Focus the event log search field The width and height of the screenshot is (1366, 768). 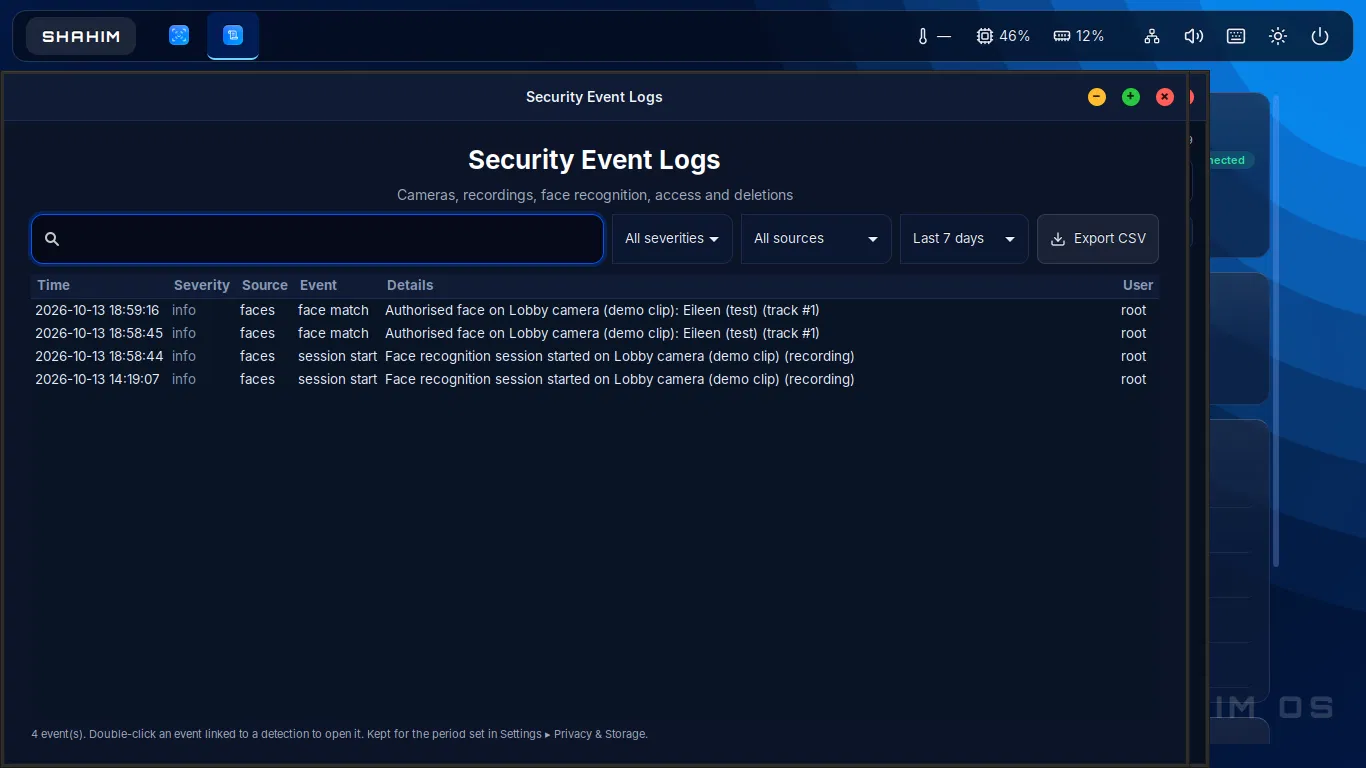tap(317, 239)
